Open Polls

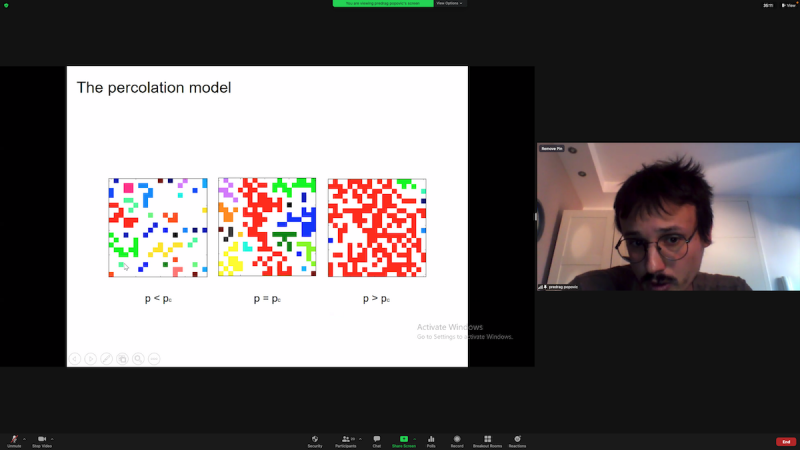[x=431, y=440]
